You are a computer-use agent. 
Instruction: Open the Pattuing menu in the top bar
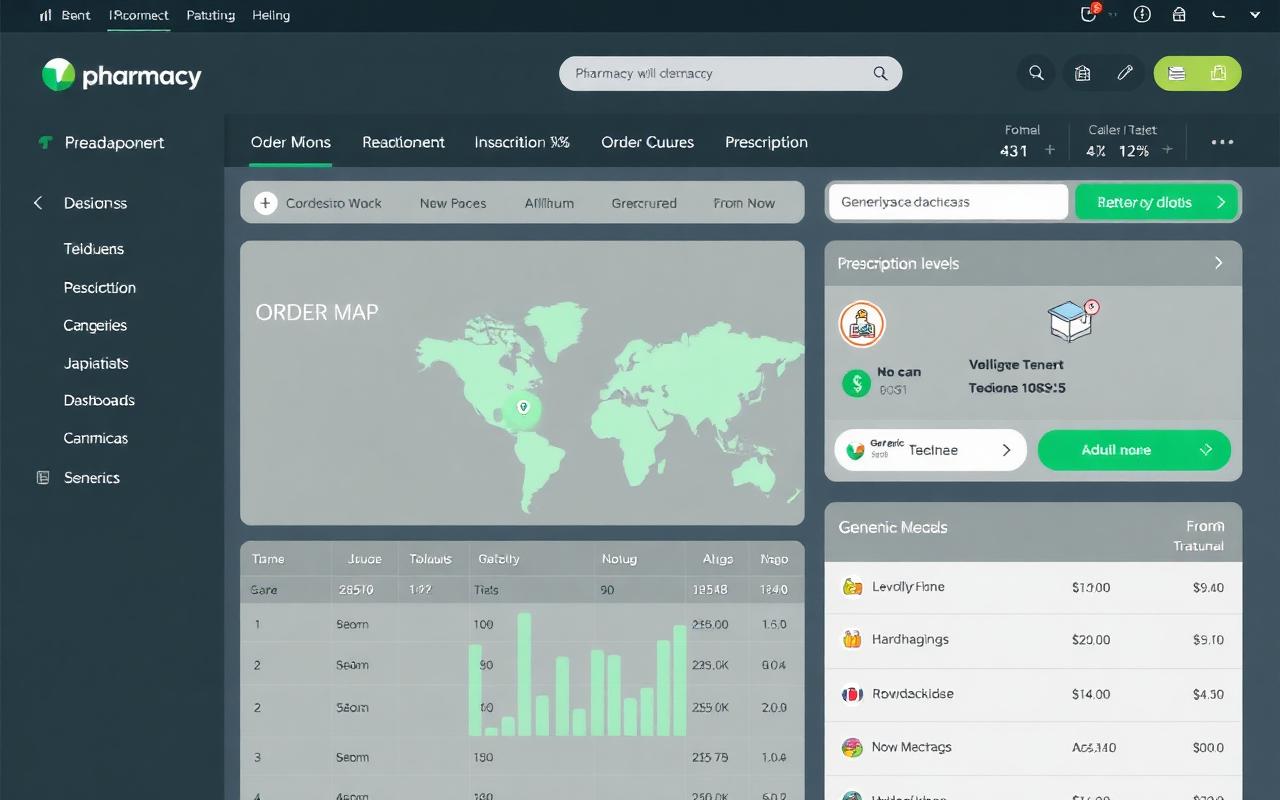point(210,15)
